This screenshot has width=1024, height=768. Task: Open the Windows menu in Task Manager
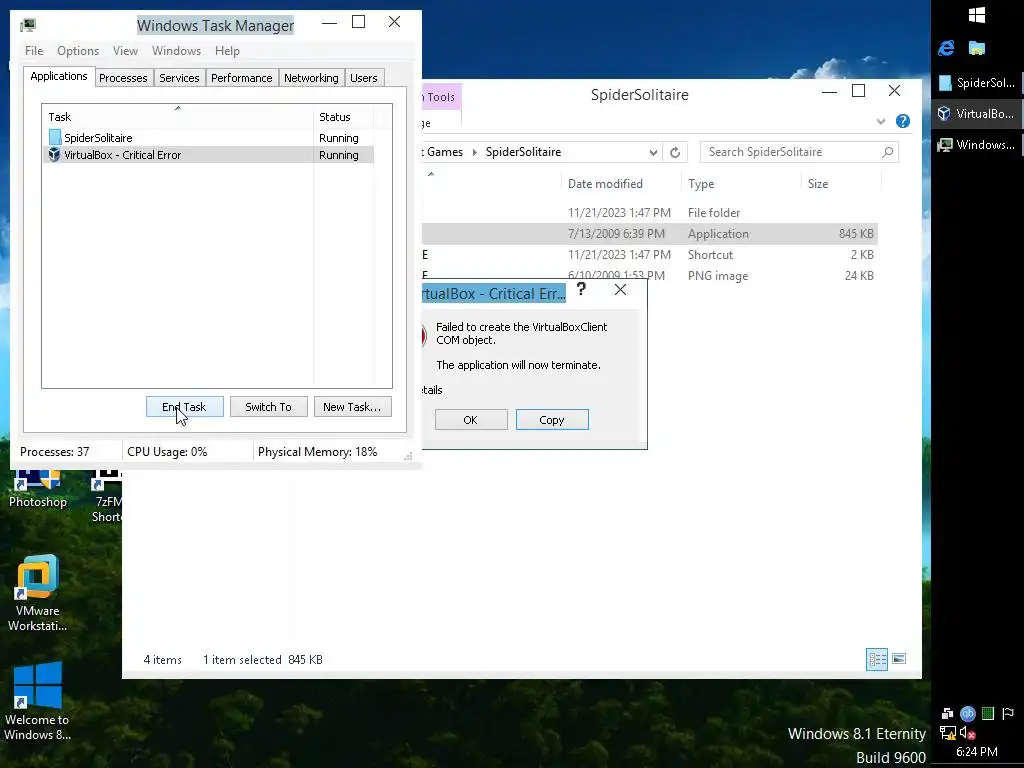tap(176, 51)
